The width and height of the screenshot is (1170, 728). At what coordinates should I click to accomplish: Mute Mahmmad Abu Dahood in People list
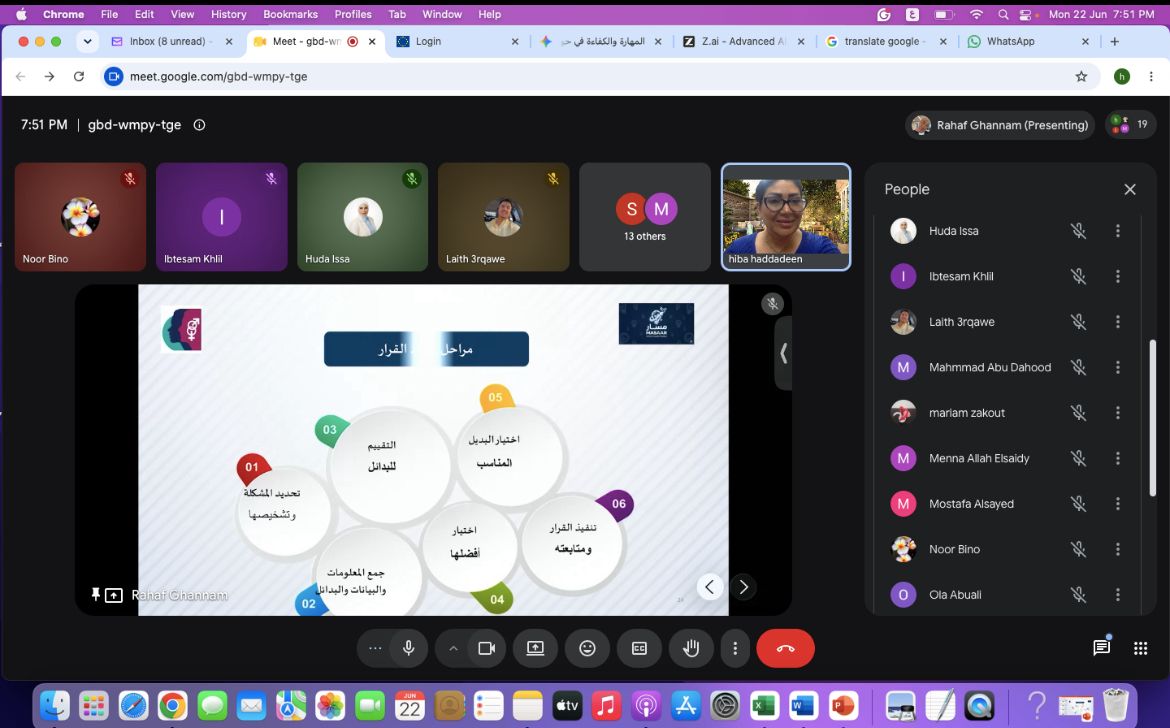pos(1078,367)
